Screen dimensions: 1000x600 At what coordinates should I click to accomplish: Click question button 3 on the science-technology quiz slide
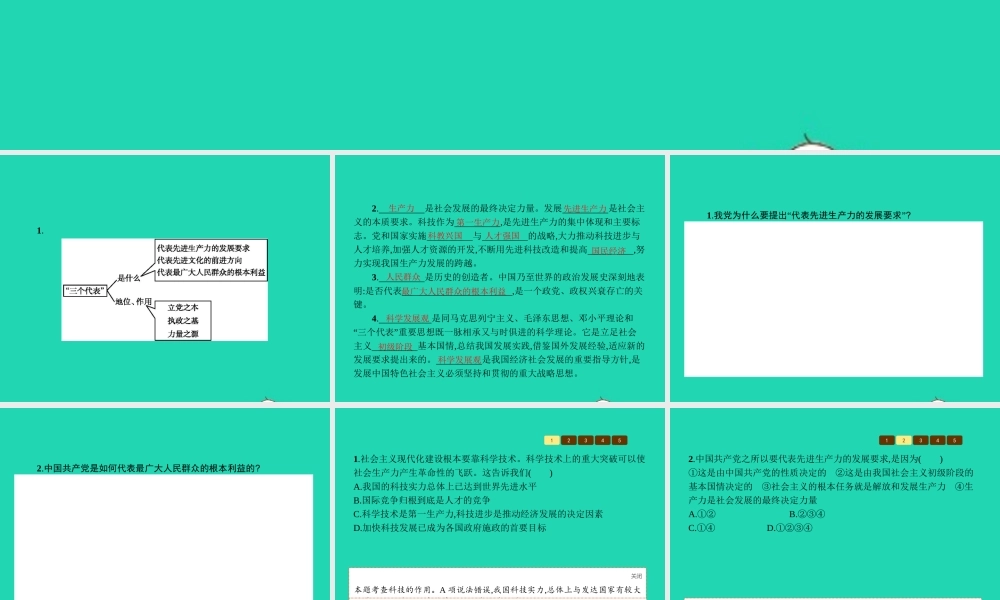coord(585,440)
